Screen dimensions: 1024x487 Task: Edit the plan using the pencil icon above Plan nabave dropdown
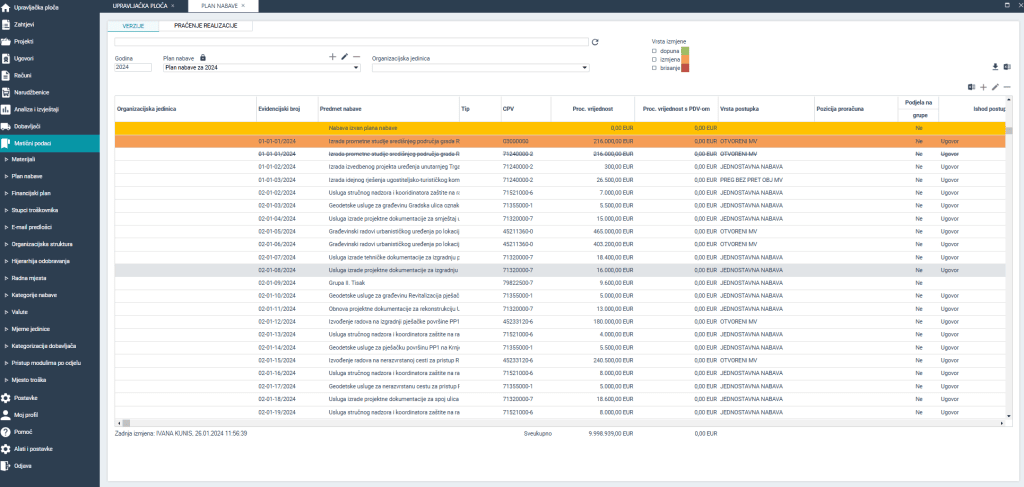coord(344,58)
